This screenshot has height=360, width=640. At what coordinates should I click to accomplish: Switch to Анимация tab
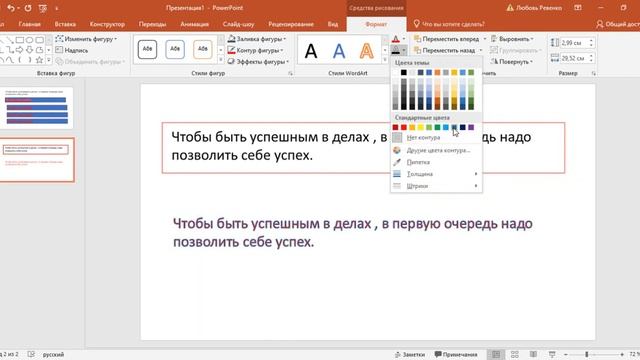tap(194, 24)
